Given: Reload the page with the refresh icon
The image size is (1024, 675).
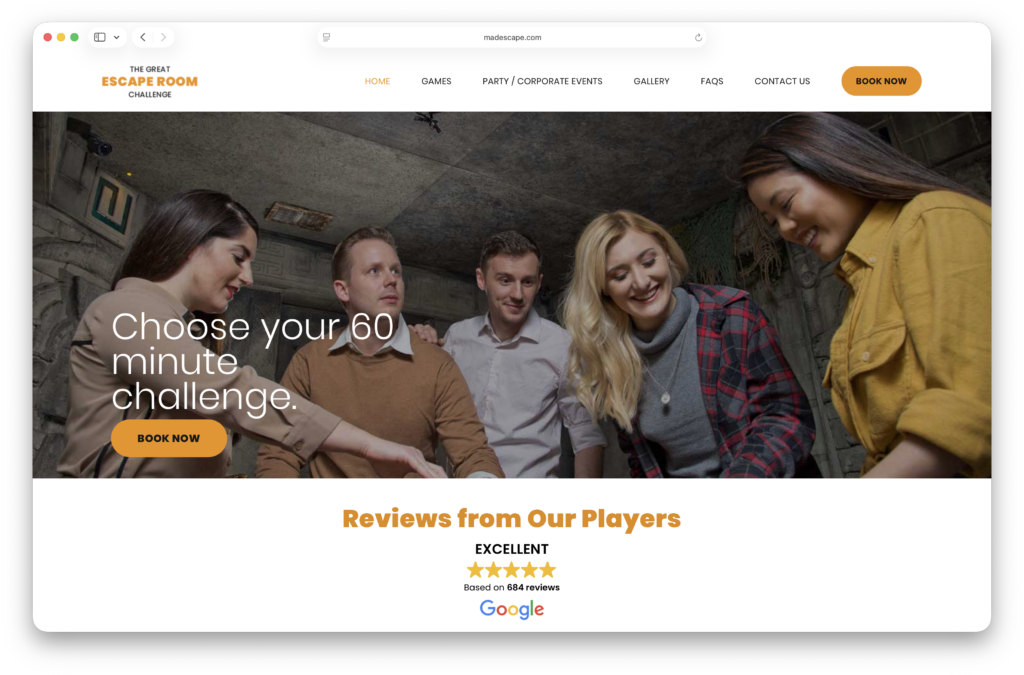Looking at the screenshot, I should tap(698, 37).
